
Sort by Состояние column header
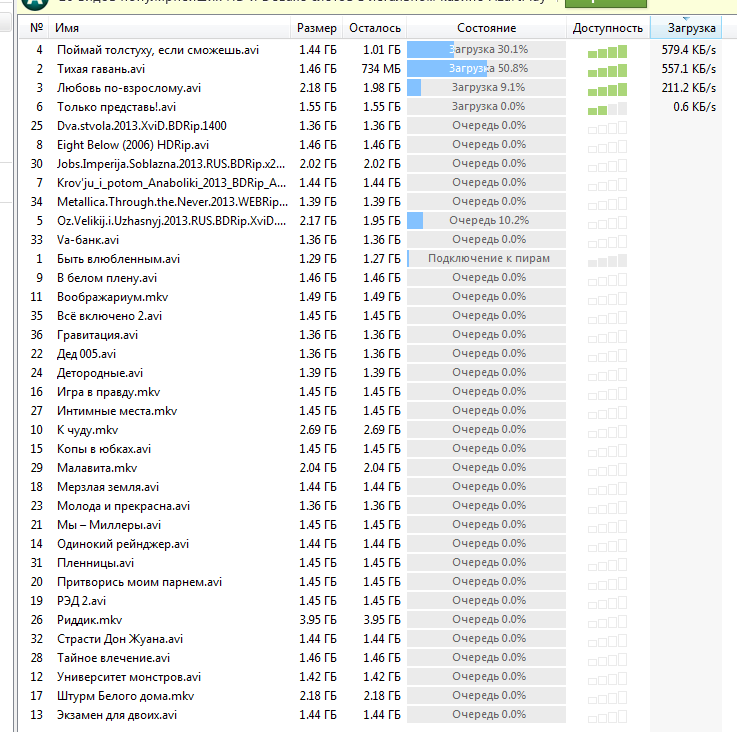pos(486,28)
